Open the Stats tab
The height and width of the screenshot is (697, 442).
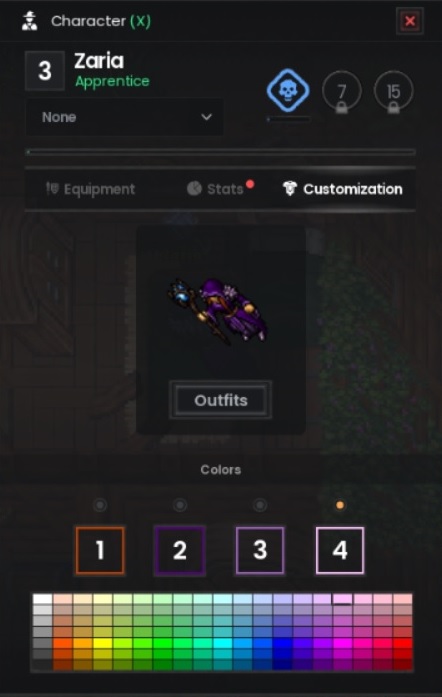[x=220, y=188]
